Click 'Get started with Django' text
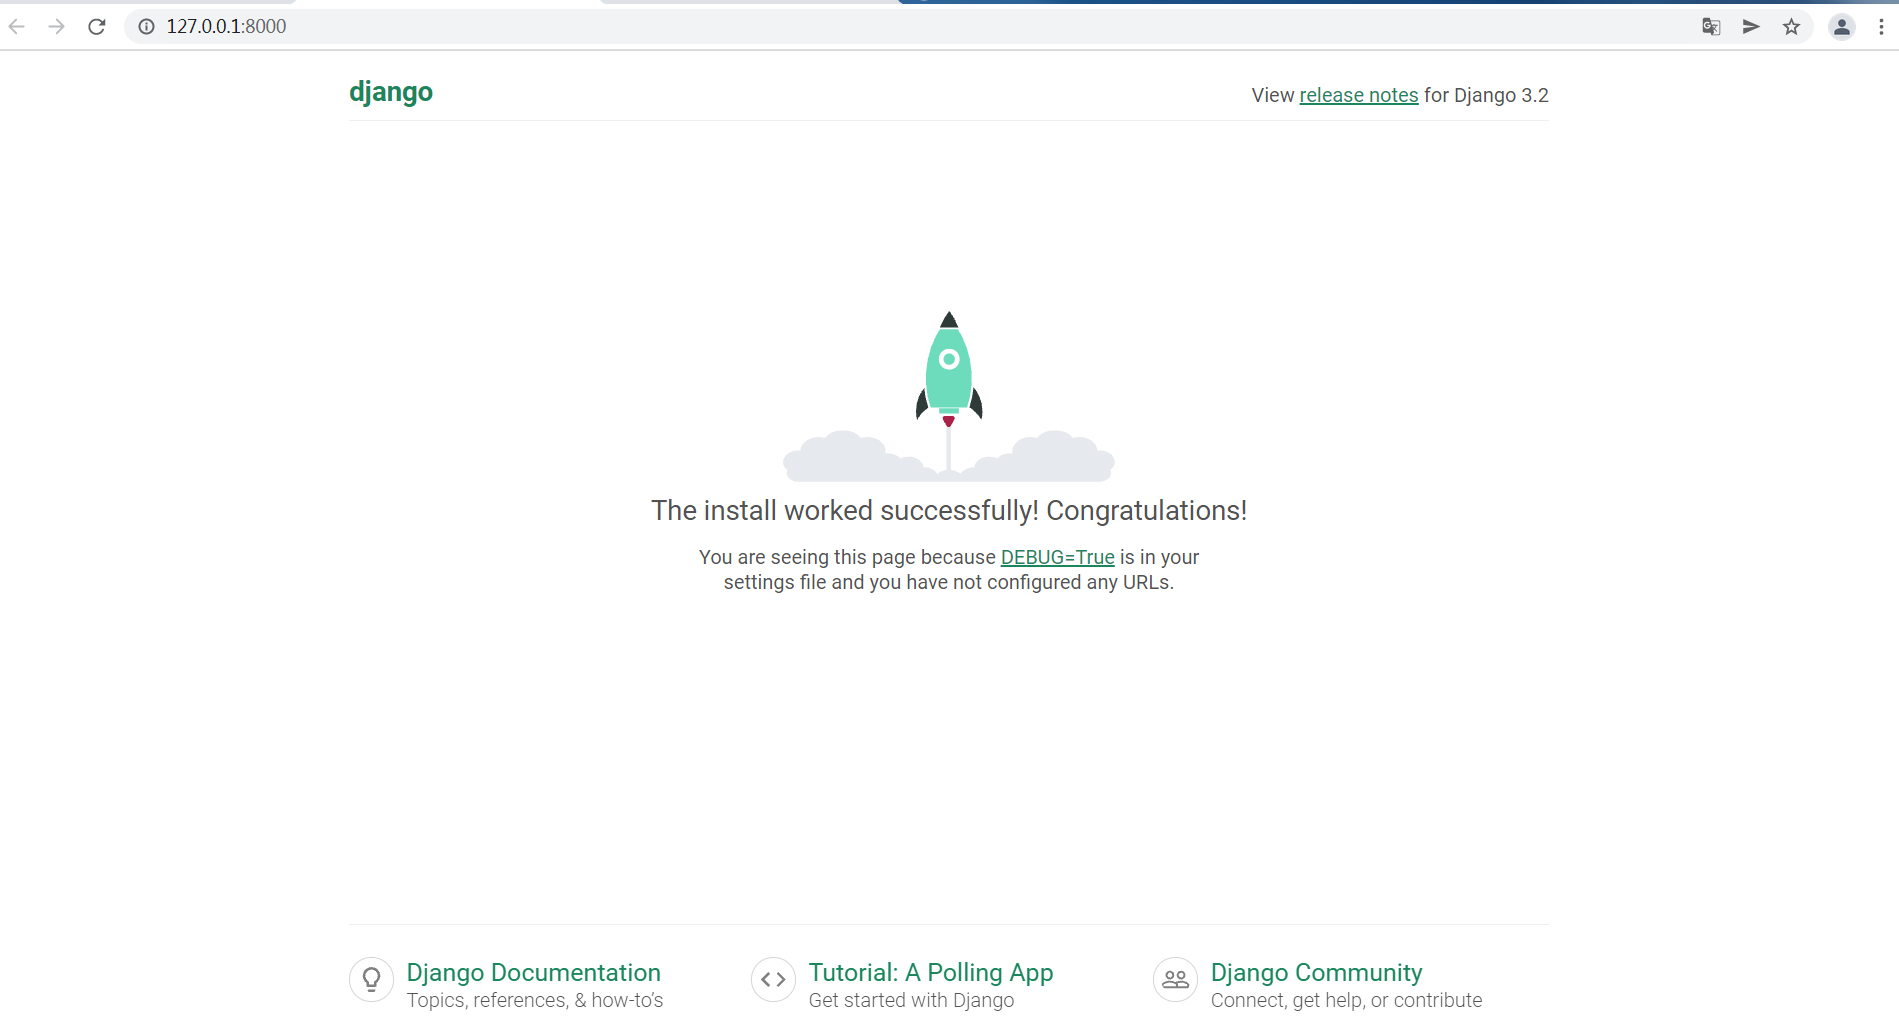Screen dimensions: 1899x1027 [x=911, y=1000]
